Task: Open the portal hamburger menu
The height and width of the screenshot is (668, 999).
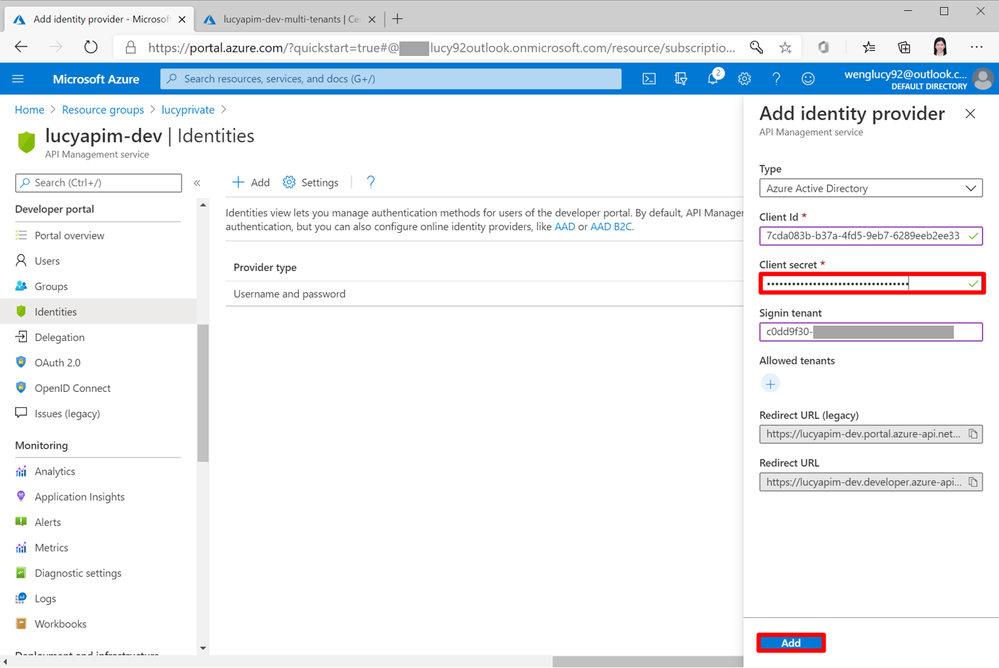Action: (x=18, y=79)
